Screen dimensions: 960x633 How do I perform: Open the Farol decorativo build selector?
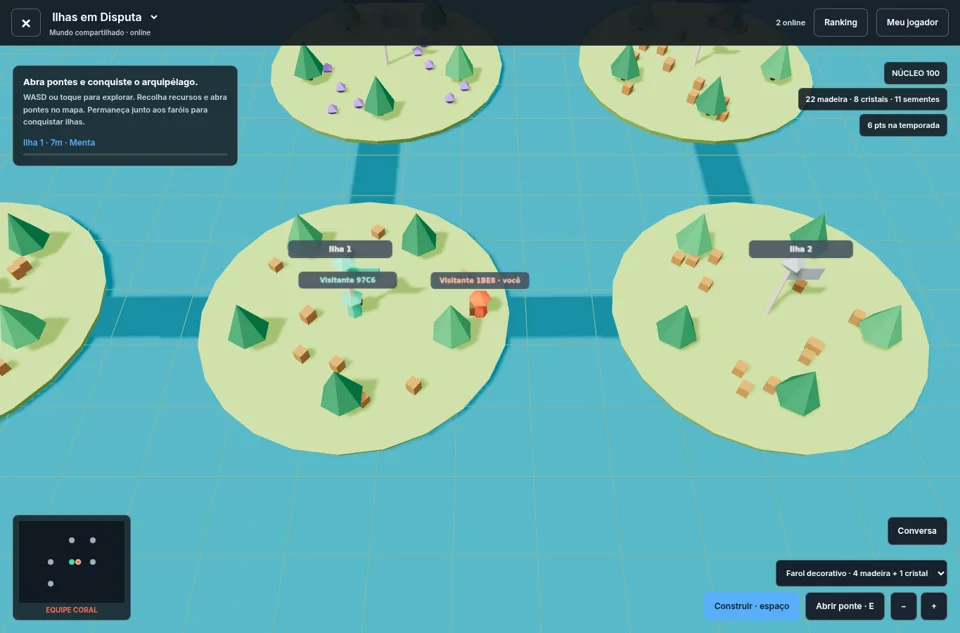[861, 574]
